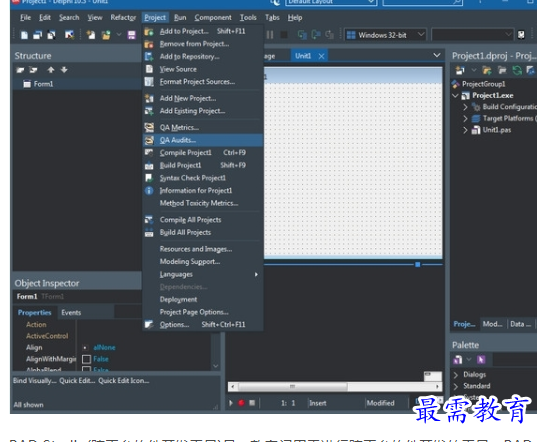Choose Add to Project... menu item
This screenshot has height=442, width=537.
click(203, 31)
